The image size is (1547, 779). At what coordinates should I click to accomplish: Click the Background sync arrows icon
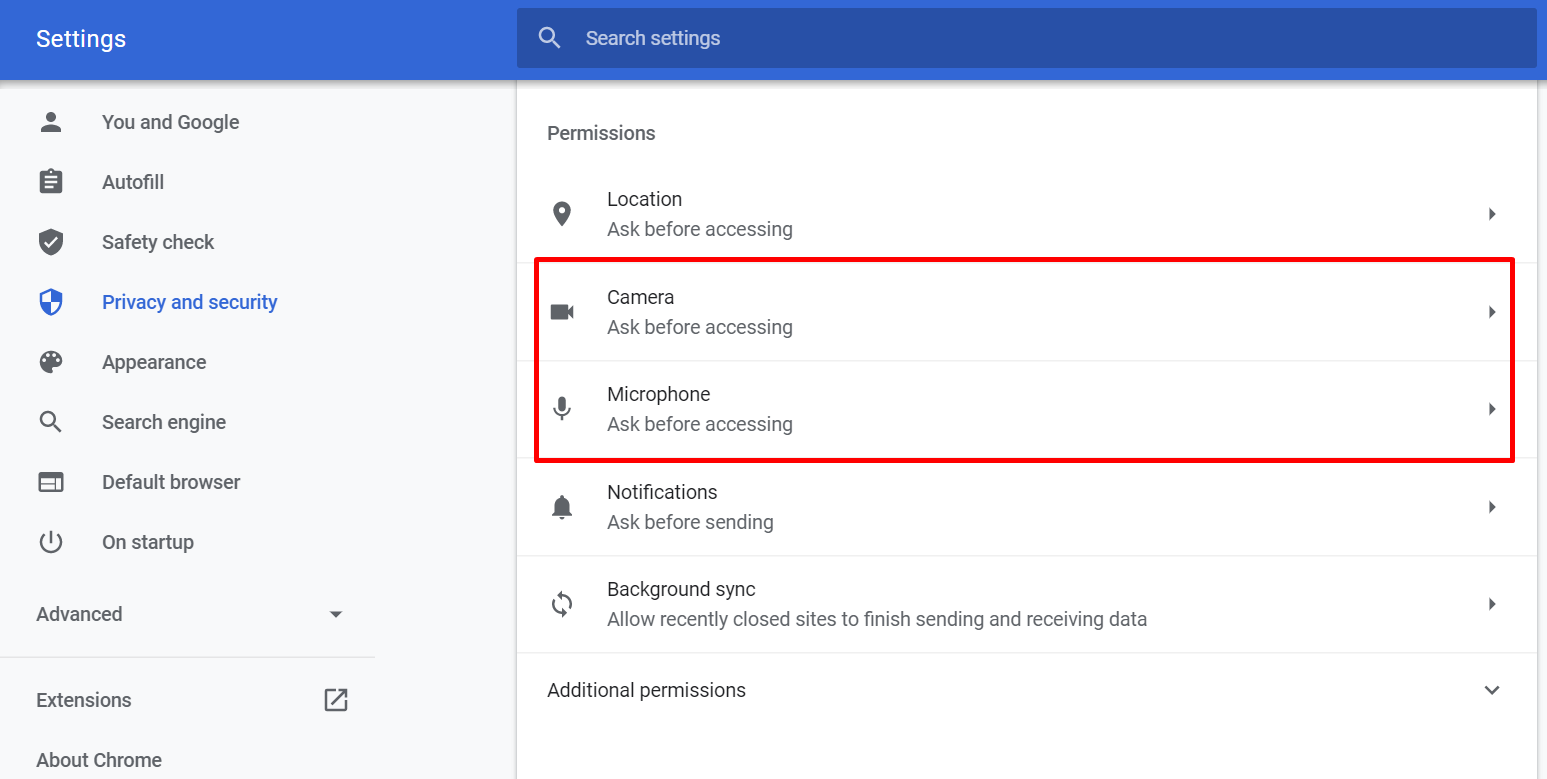[x=562, y=604]
